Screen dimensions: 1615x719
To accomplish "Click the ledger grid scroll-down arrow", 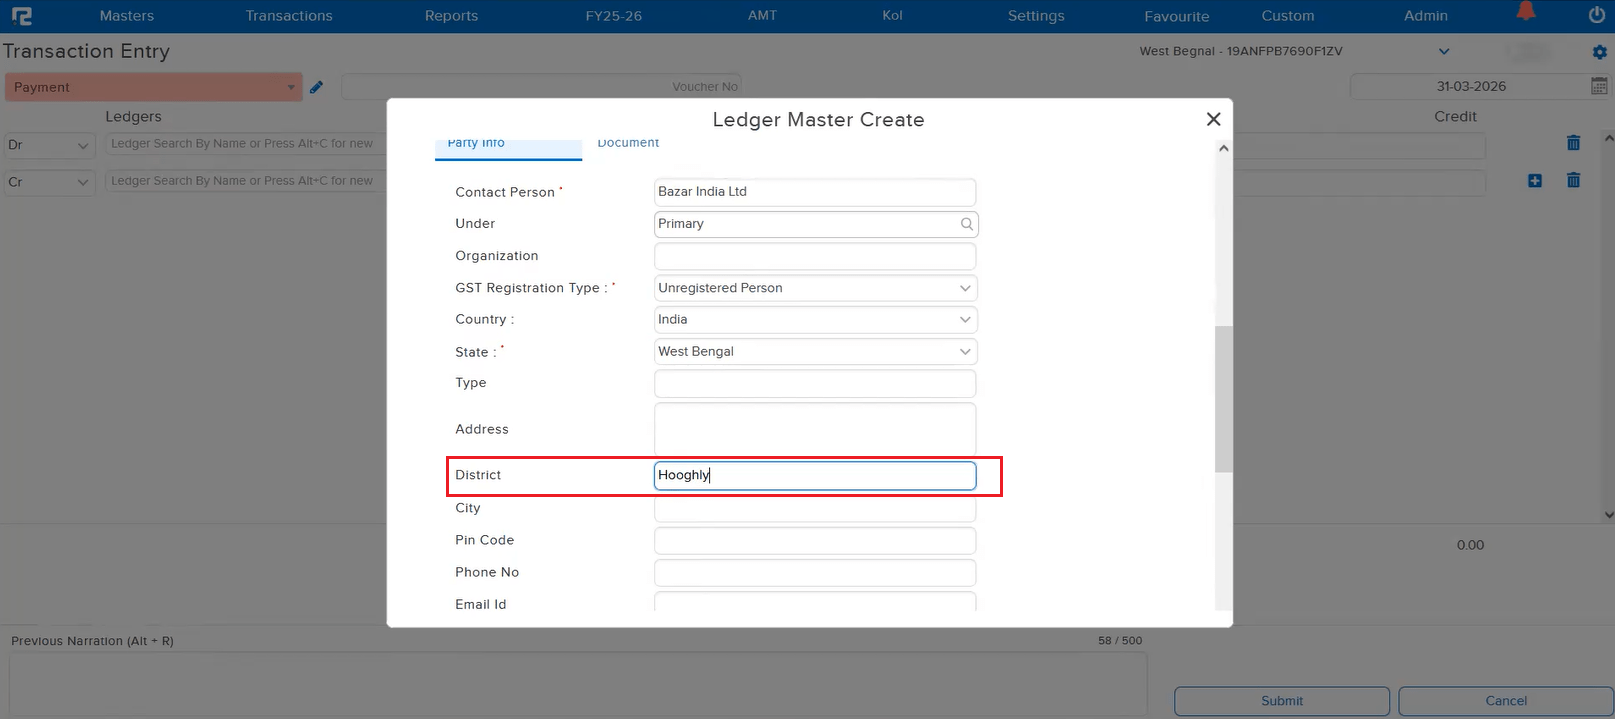I will [1608, 515].
